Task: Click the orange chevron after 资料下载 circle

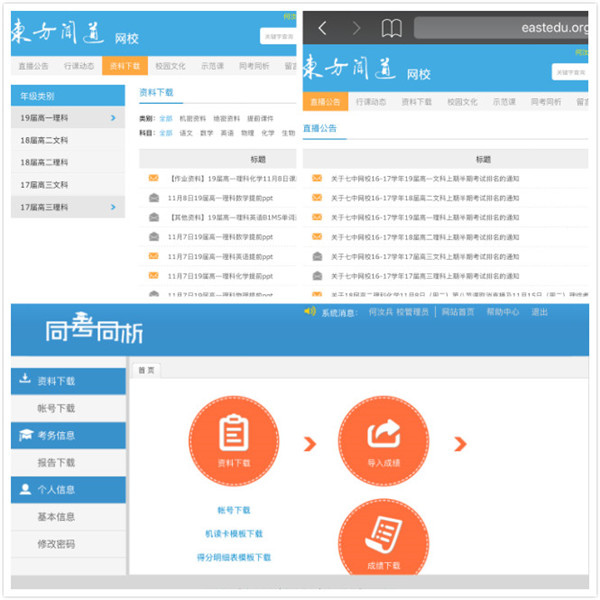Action: (309, 444)
